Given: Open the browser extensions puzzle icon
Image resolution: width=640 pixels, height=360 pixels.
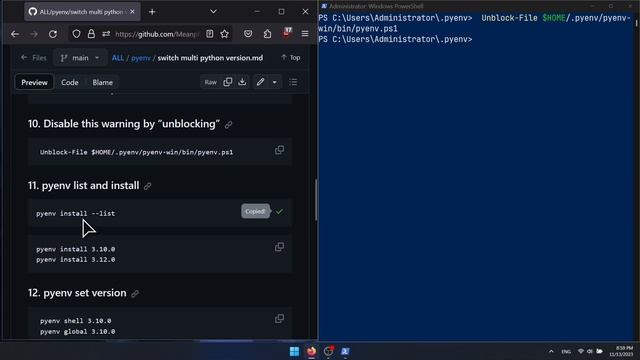Looking at the screenshot, I should pyautogui.click(x=267, y=34).
